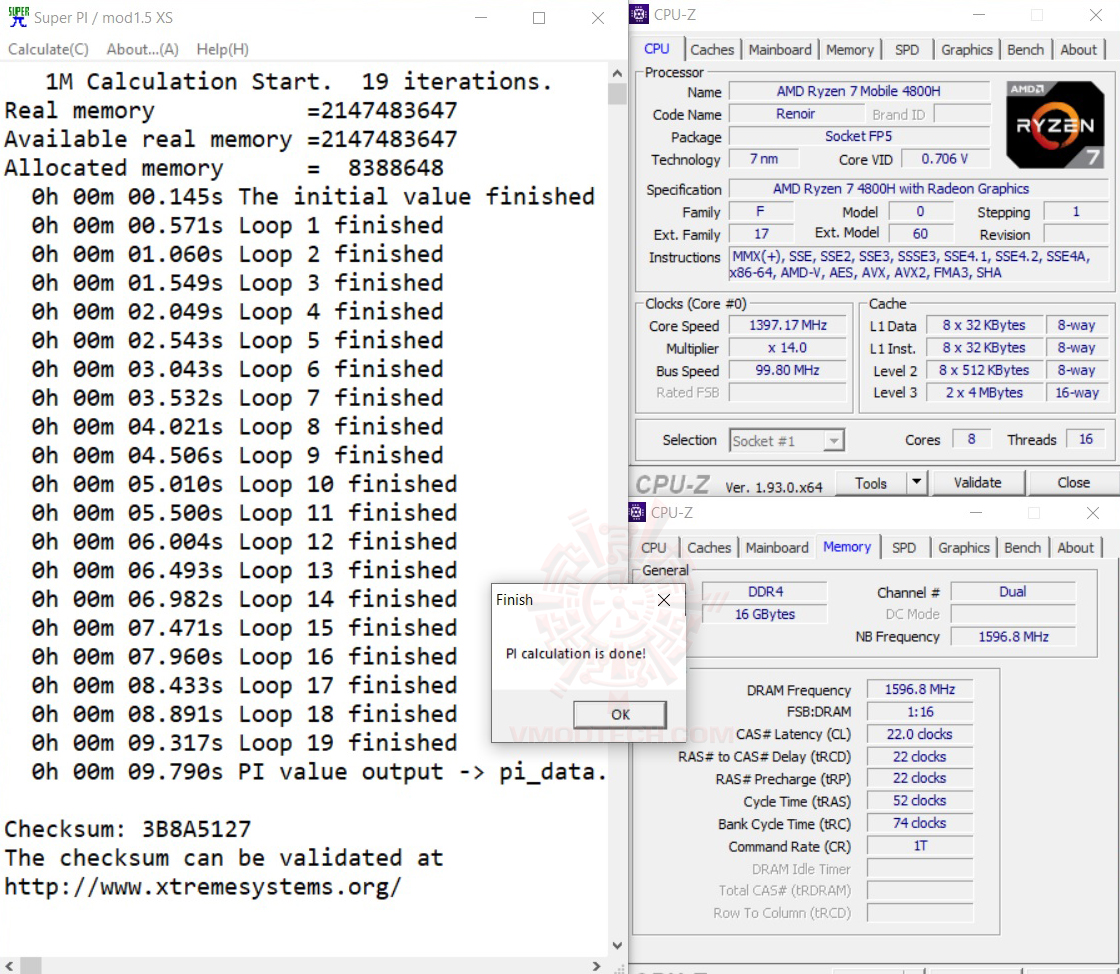Open Mainboard tab in lower CPU-Z window
The width and height of the screenshot is (1120, 974).
click(777, 548)
